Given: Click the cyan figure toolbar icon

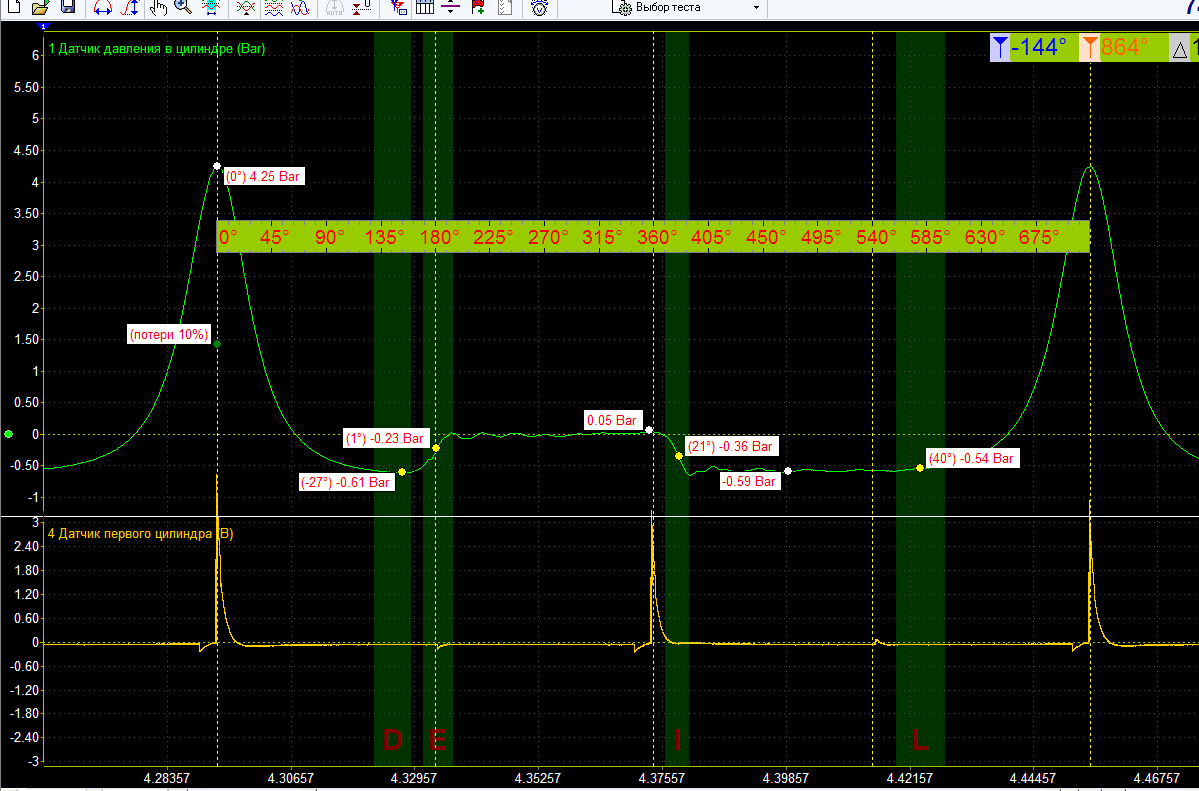Looking at the screenshot, I should (213, 8).
